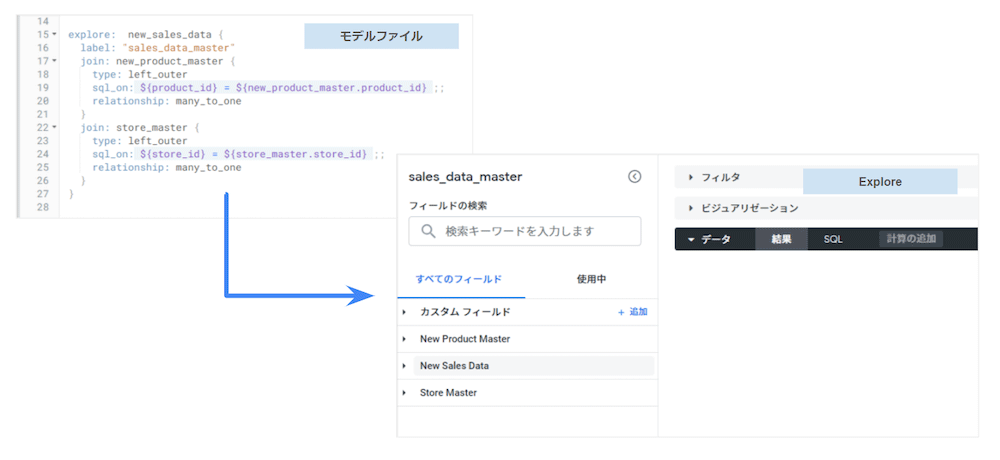
Task: Click the ${store_master.store_id} sql_on expression
Action: click(x=296, y=154)
